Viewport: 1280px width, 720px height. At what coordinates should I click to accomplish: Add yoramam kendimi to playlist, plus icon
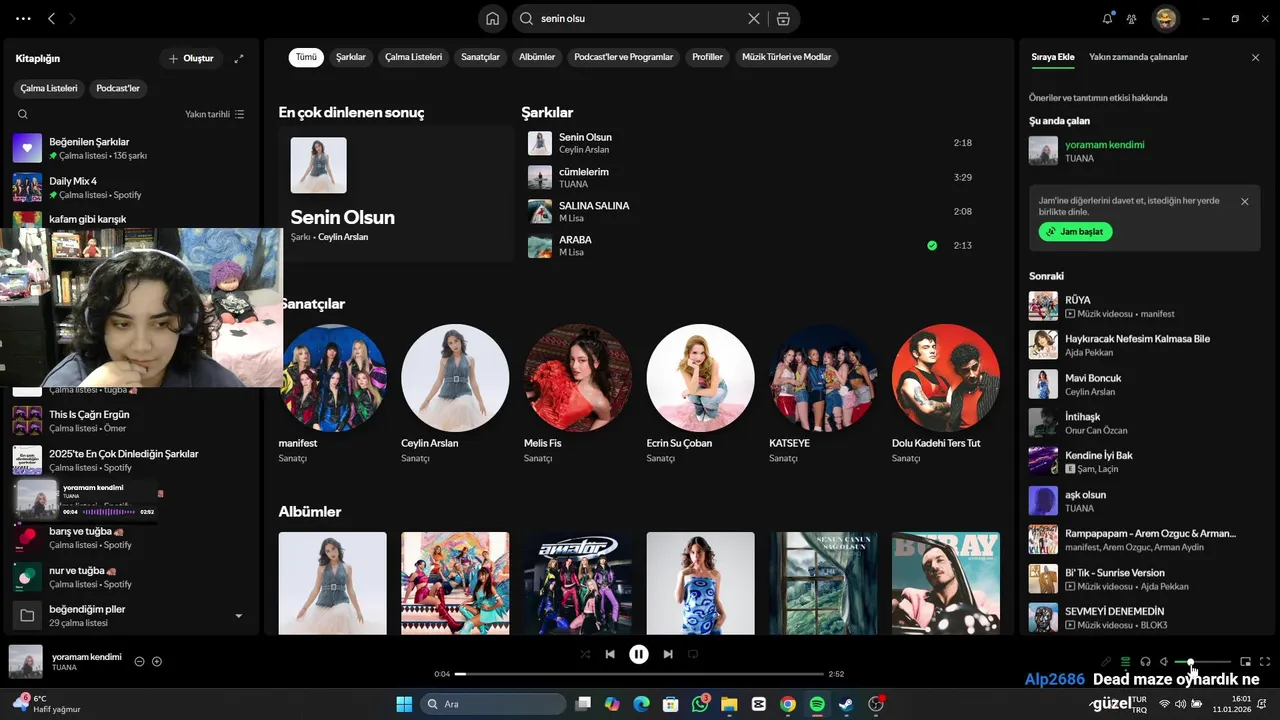(157, 661)
